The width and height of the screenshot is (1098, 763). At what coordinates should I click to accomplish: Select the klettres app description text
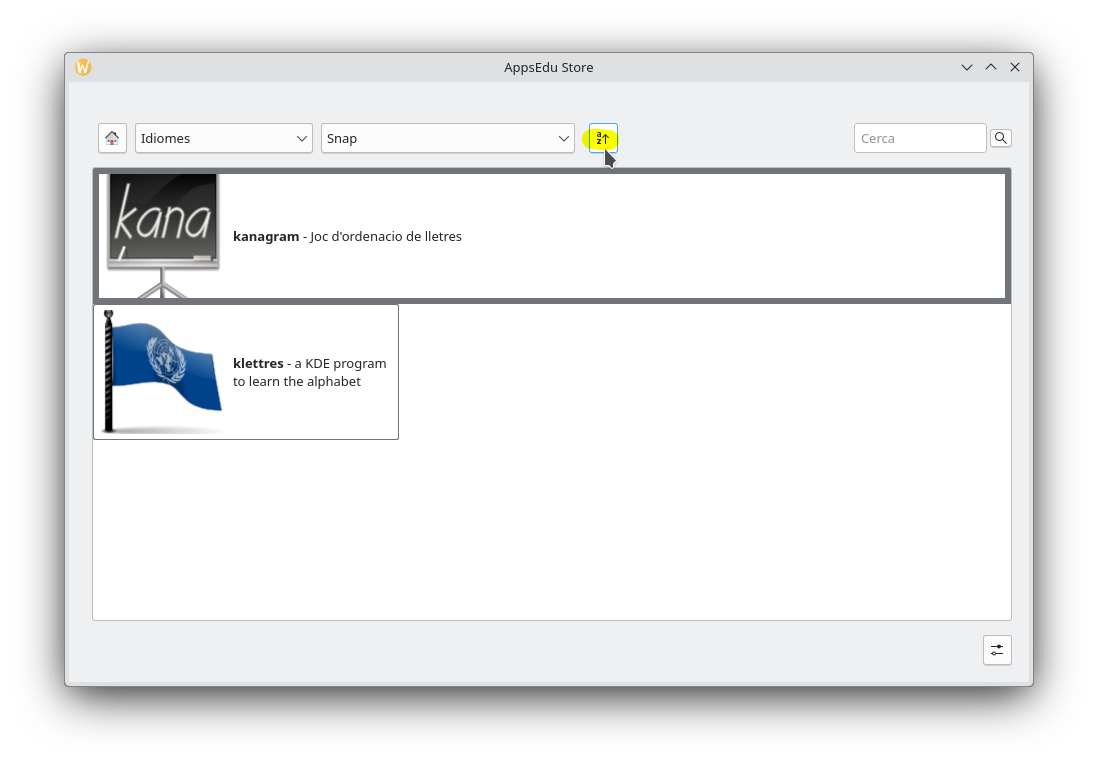[x=310, y=372]
